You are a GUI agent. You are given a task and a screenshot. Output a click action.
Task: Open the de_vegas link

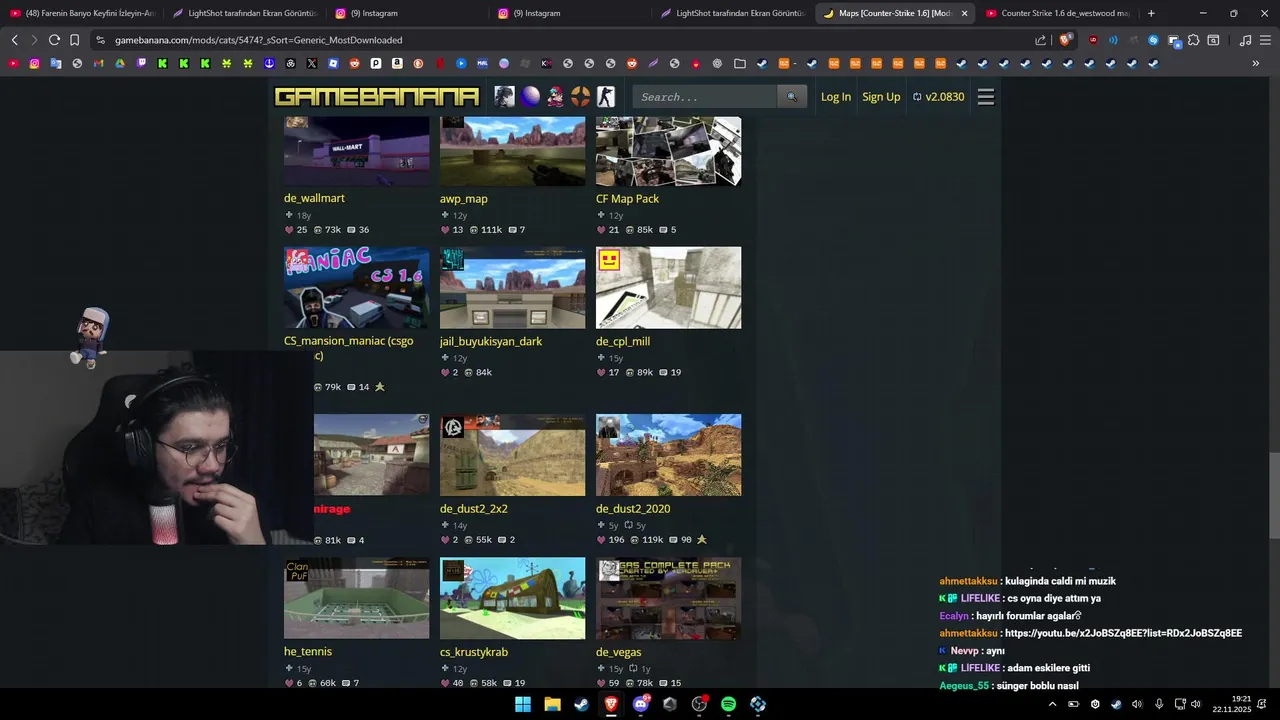pyautogui.click(x=619, y=652)
